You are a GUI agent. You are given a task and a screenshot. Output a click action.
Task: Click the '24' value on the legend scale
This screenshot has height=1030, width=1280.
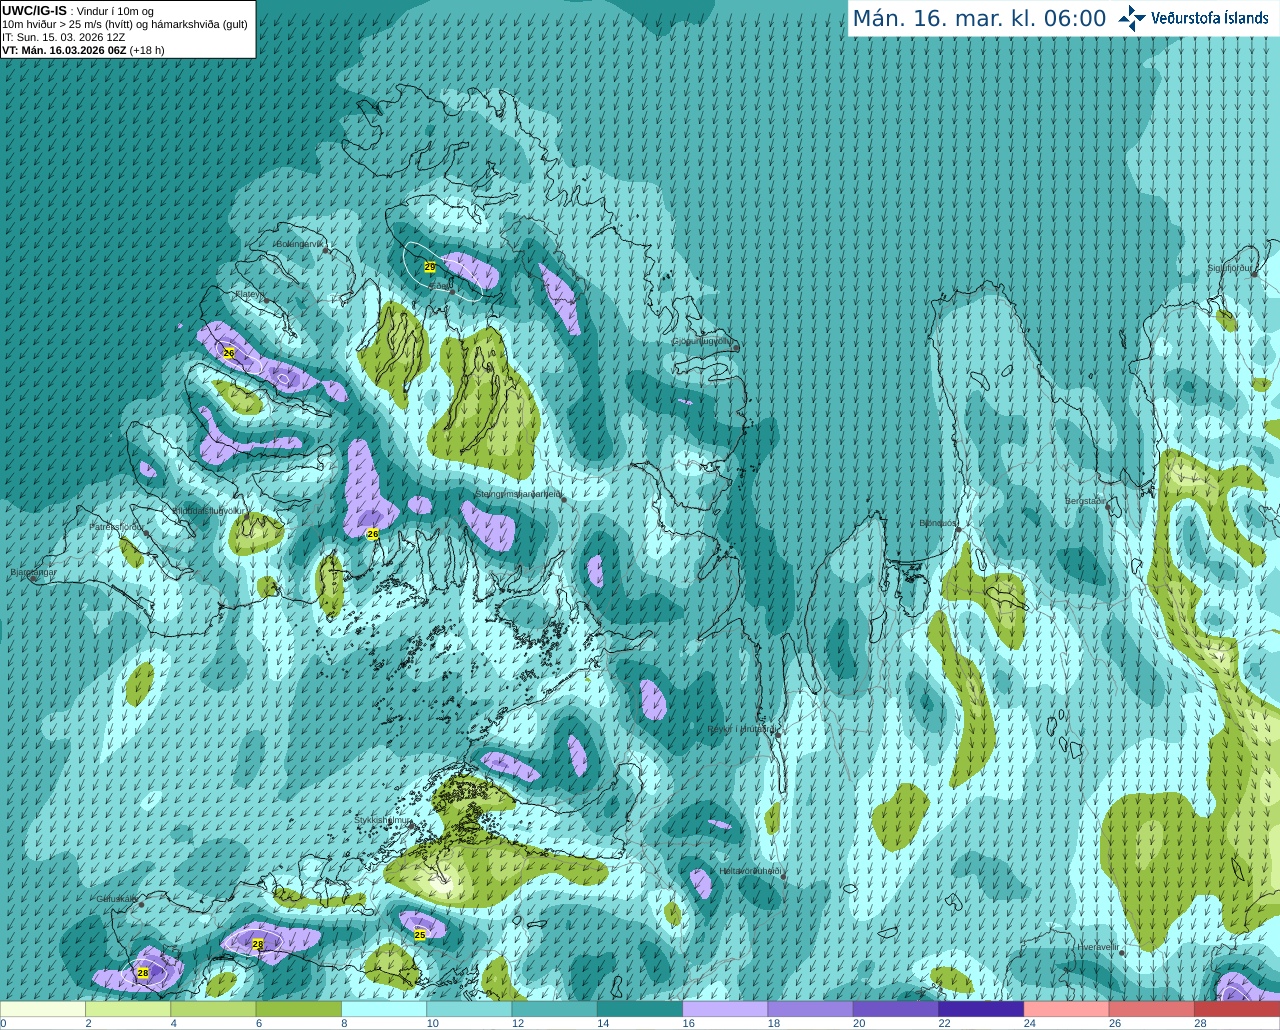point(1029,1023)
